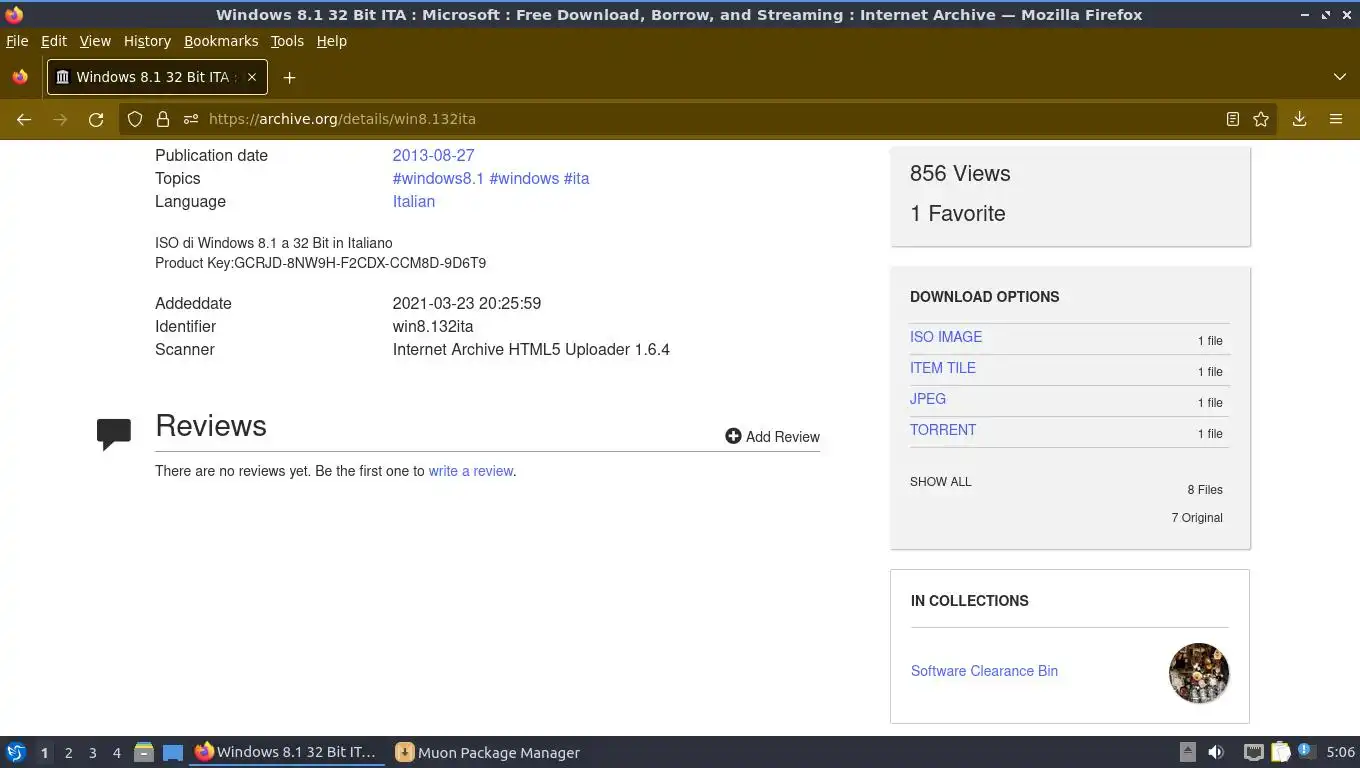The image size is (1360, 768).
Task: Click the show desktop taskbar icon
Action: tap(173, 752)
